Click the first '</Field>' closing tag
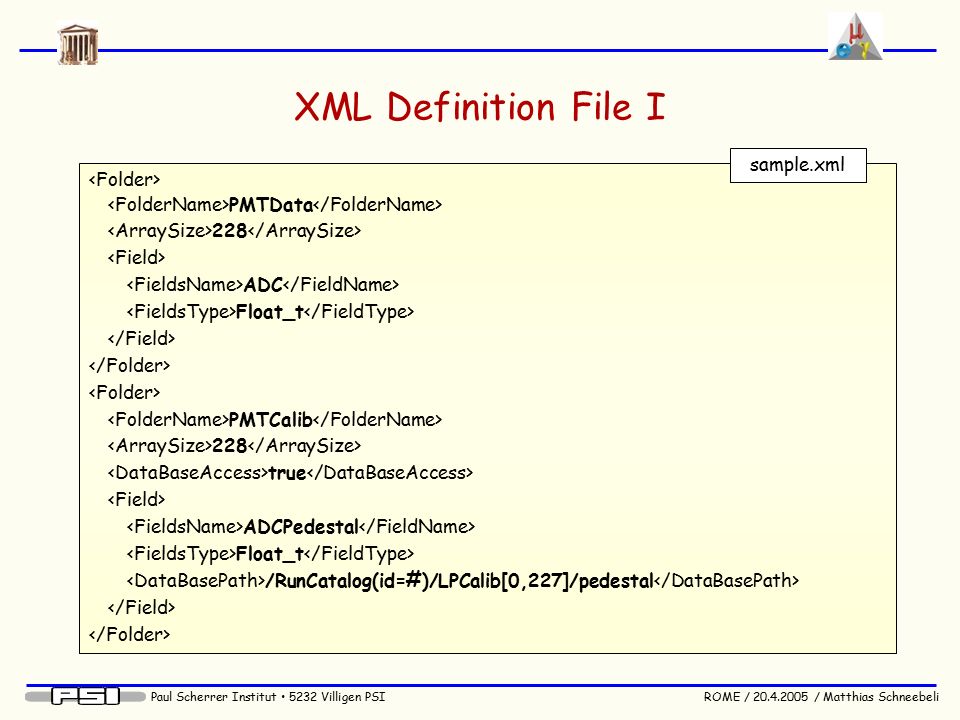 click(141, 338)
